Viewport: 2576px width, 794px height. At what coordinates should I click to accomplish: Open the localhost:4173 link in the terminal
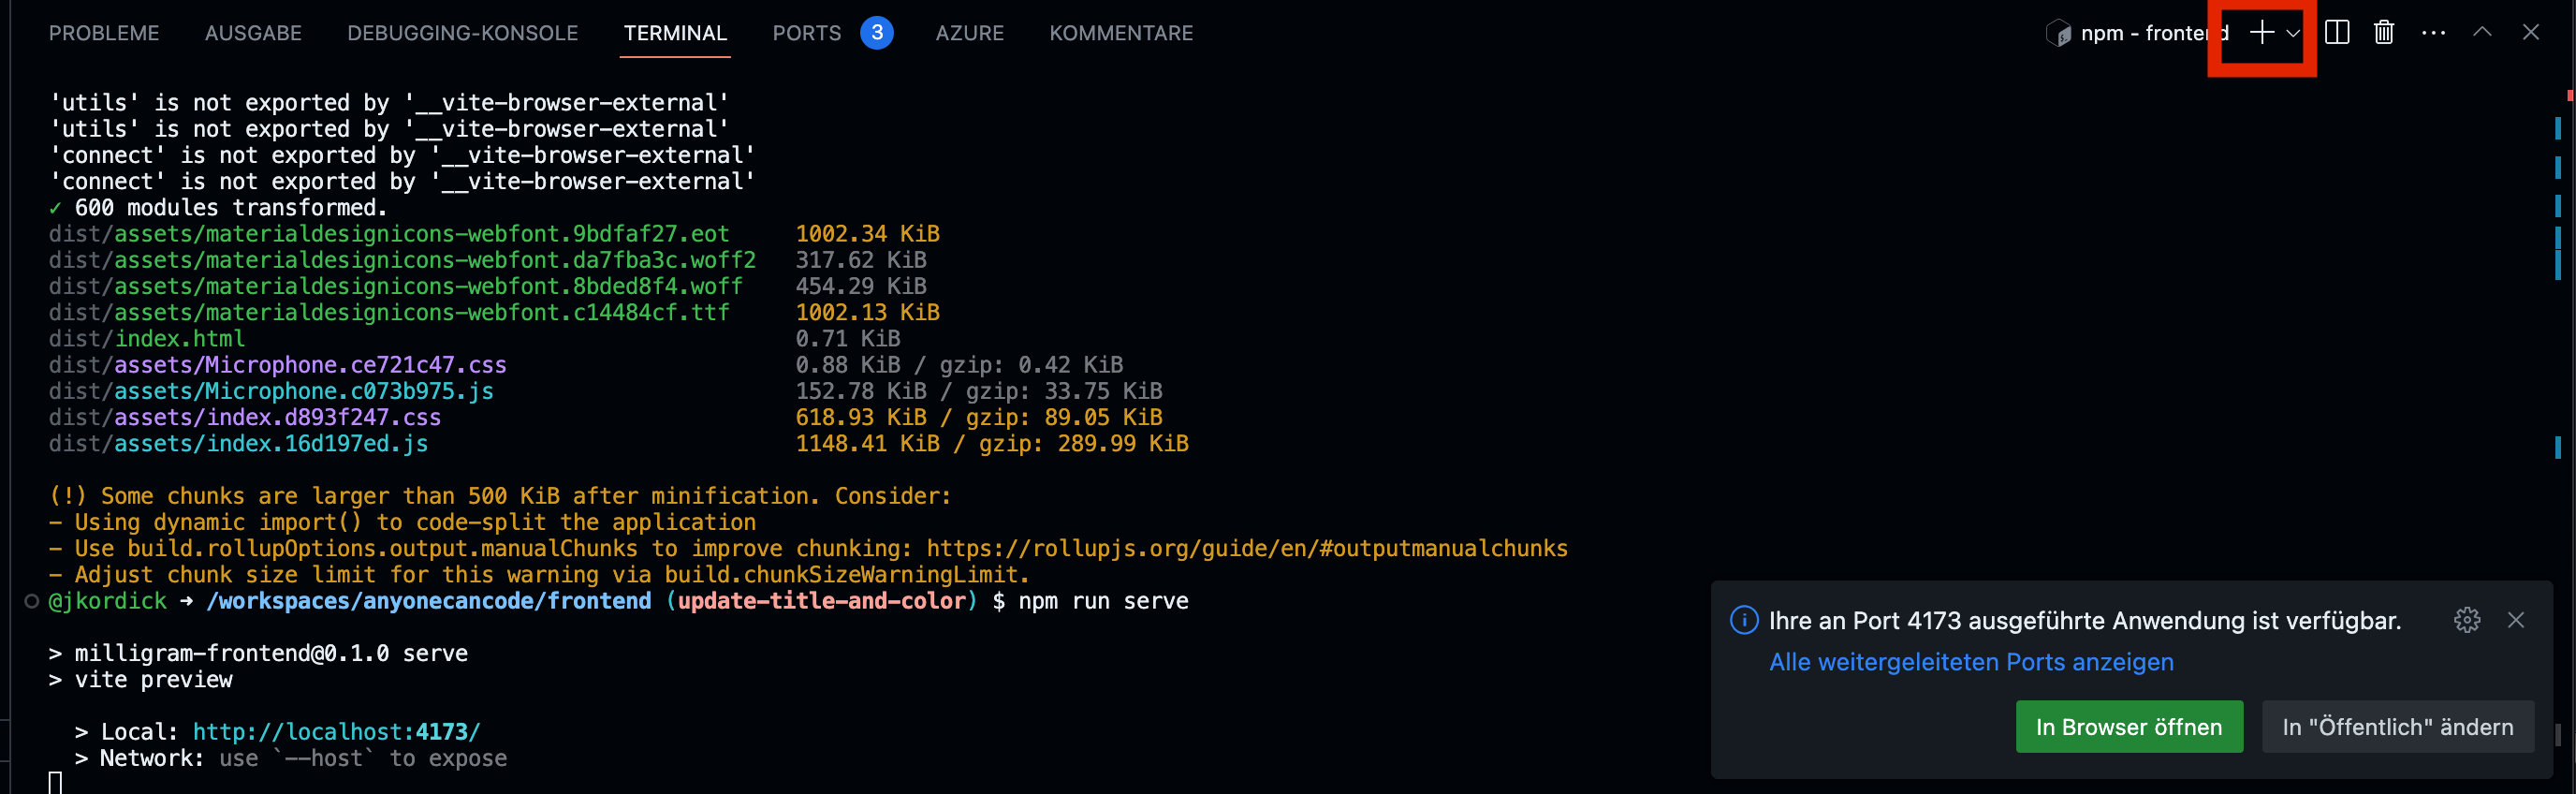[x=335, y=731]
